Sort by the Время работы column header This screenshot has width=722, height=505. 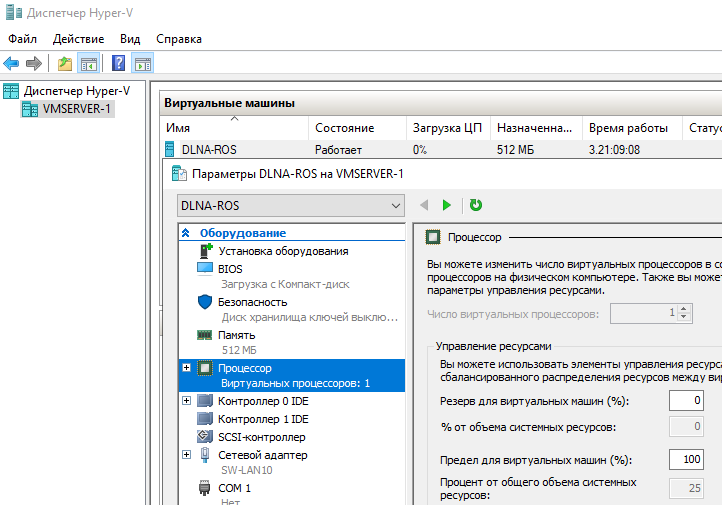(x=632, y=128)
